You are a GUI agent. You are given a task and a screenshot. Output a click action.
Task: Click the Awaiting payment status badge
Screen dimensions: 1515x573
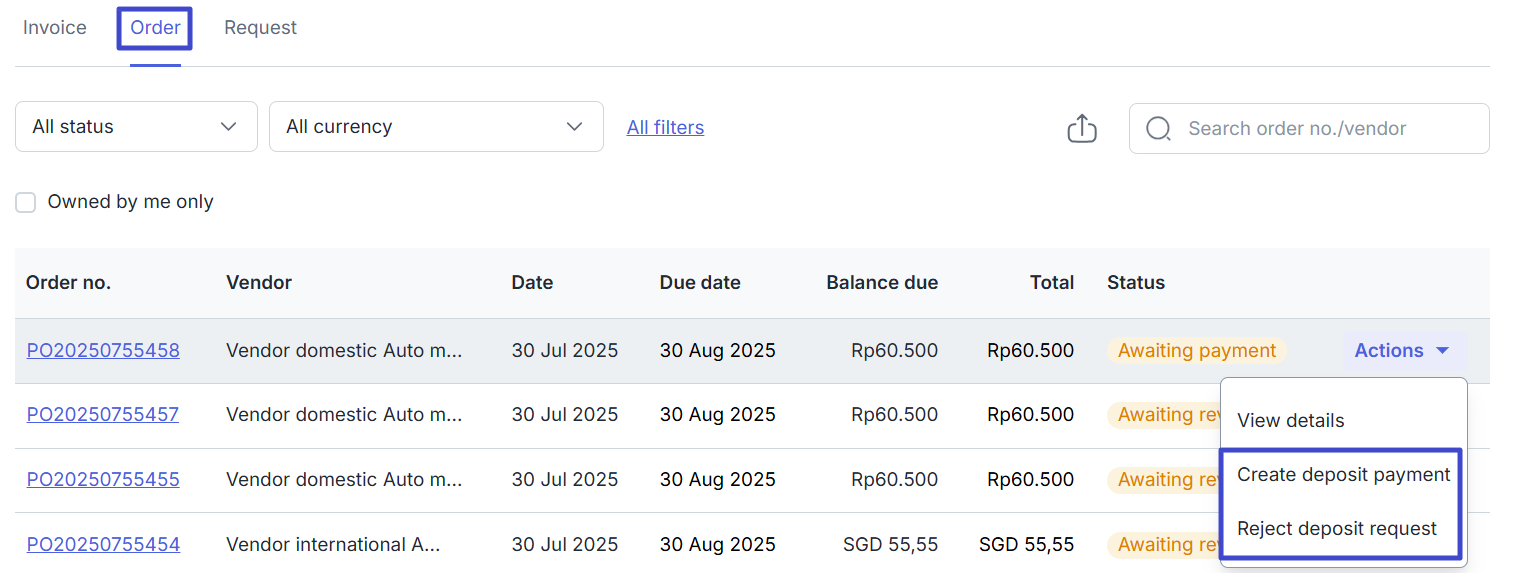pyautogui.click(x=1196, y=351)
